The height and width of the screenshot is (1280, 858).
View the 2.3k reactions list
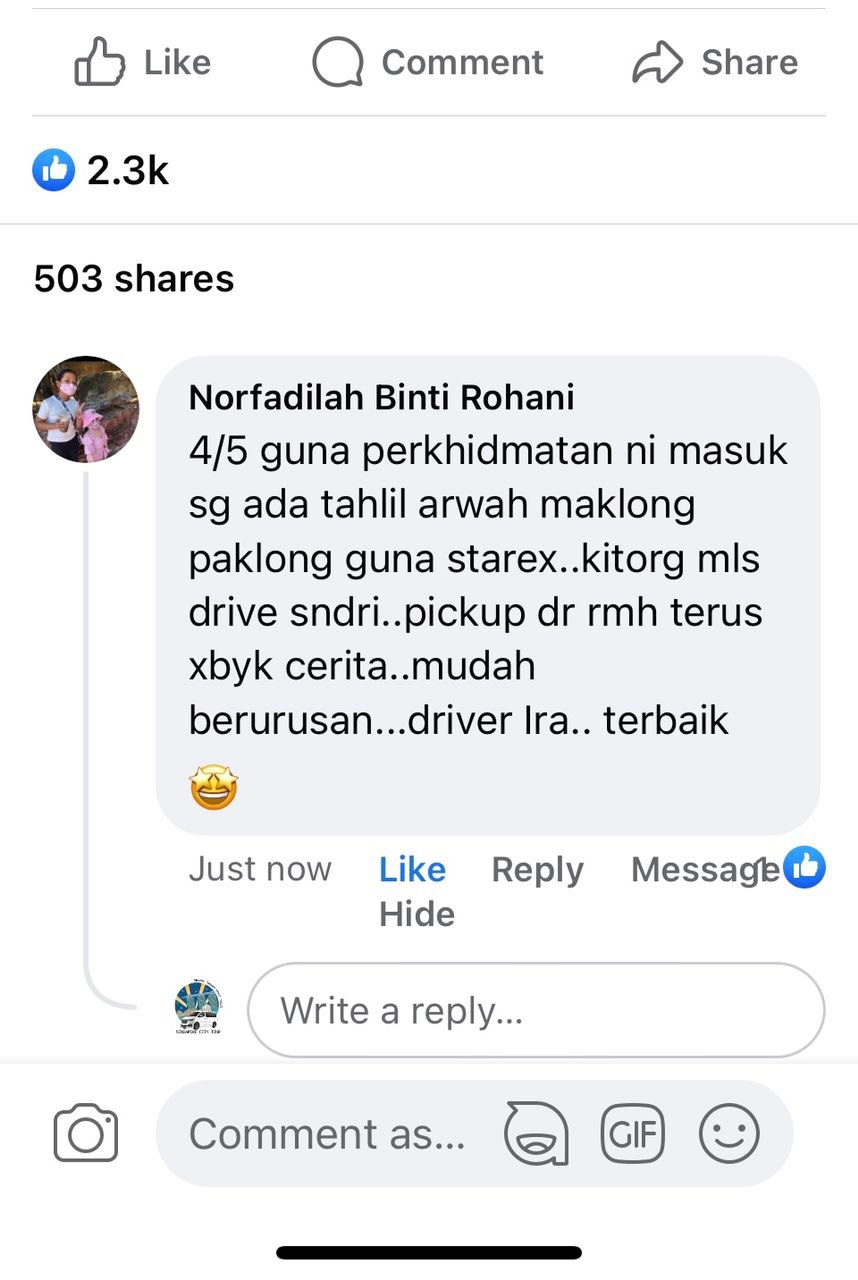tap(101, 171)
